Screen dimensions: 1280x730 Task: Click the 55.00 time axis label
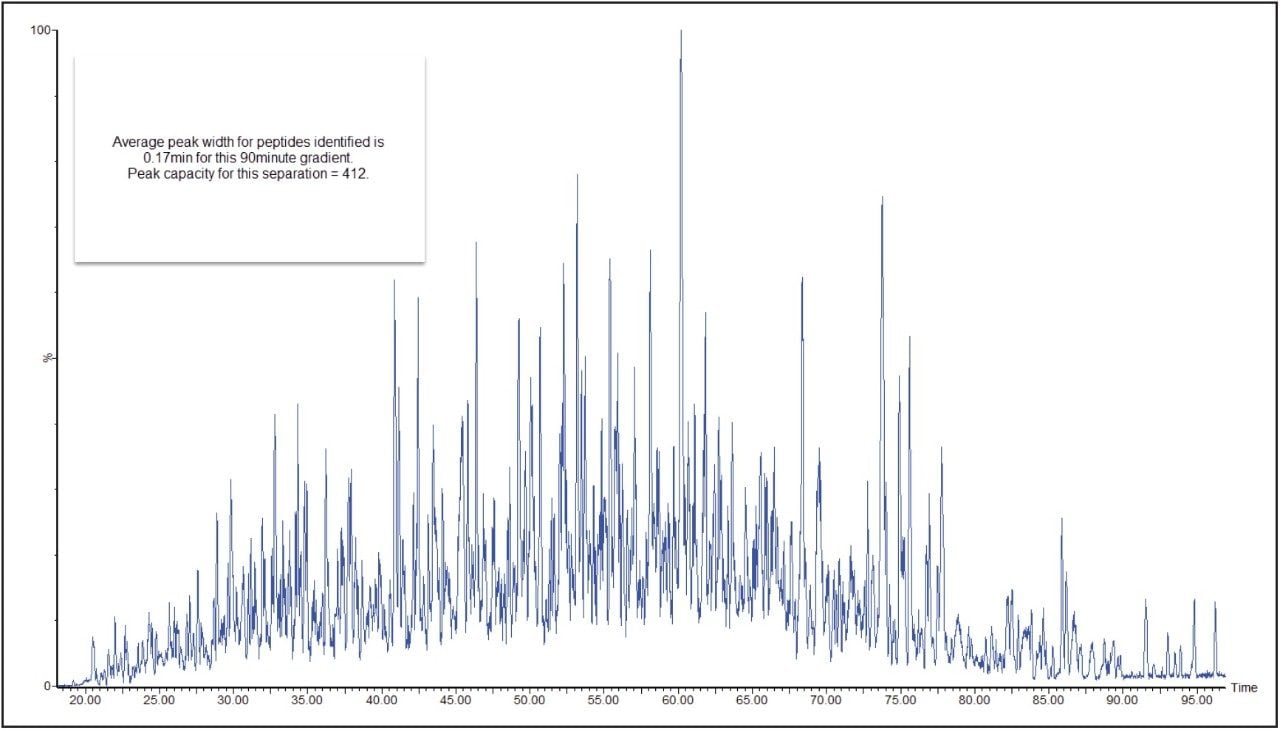[603, 701]
